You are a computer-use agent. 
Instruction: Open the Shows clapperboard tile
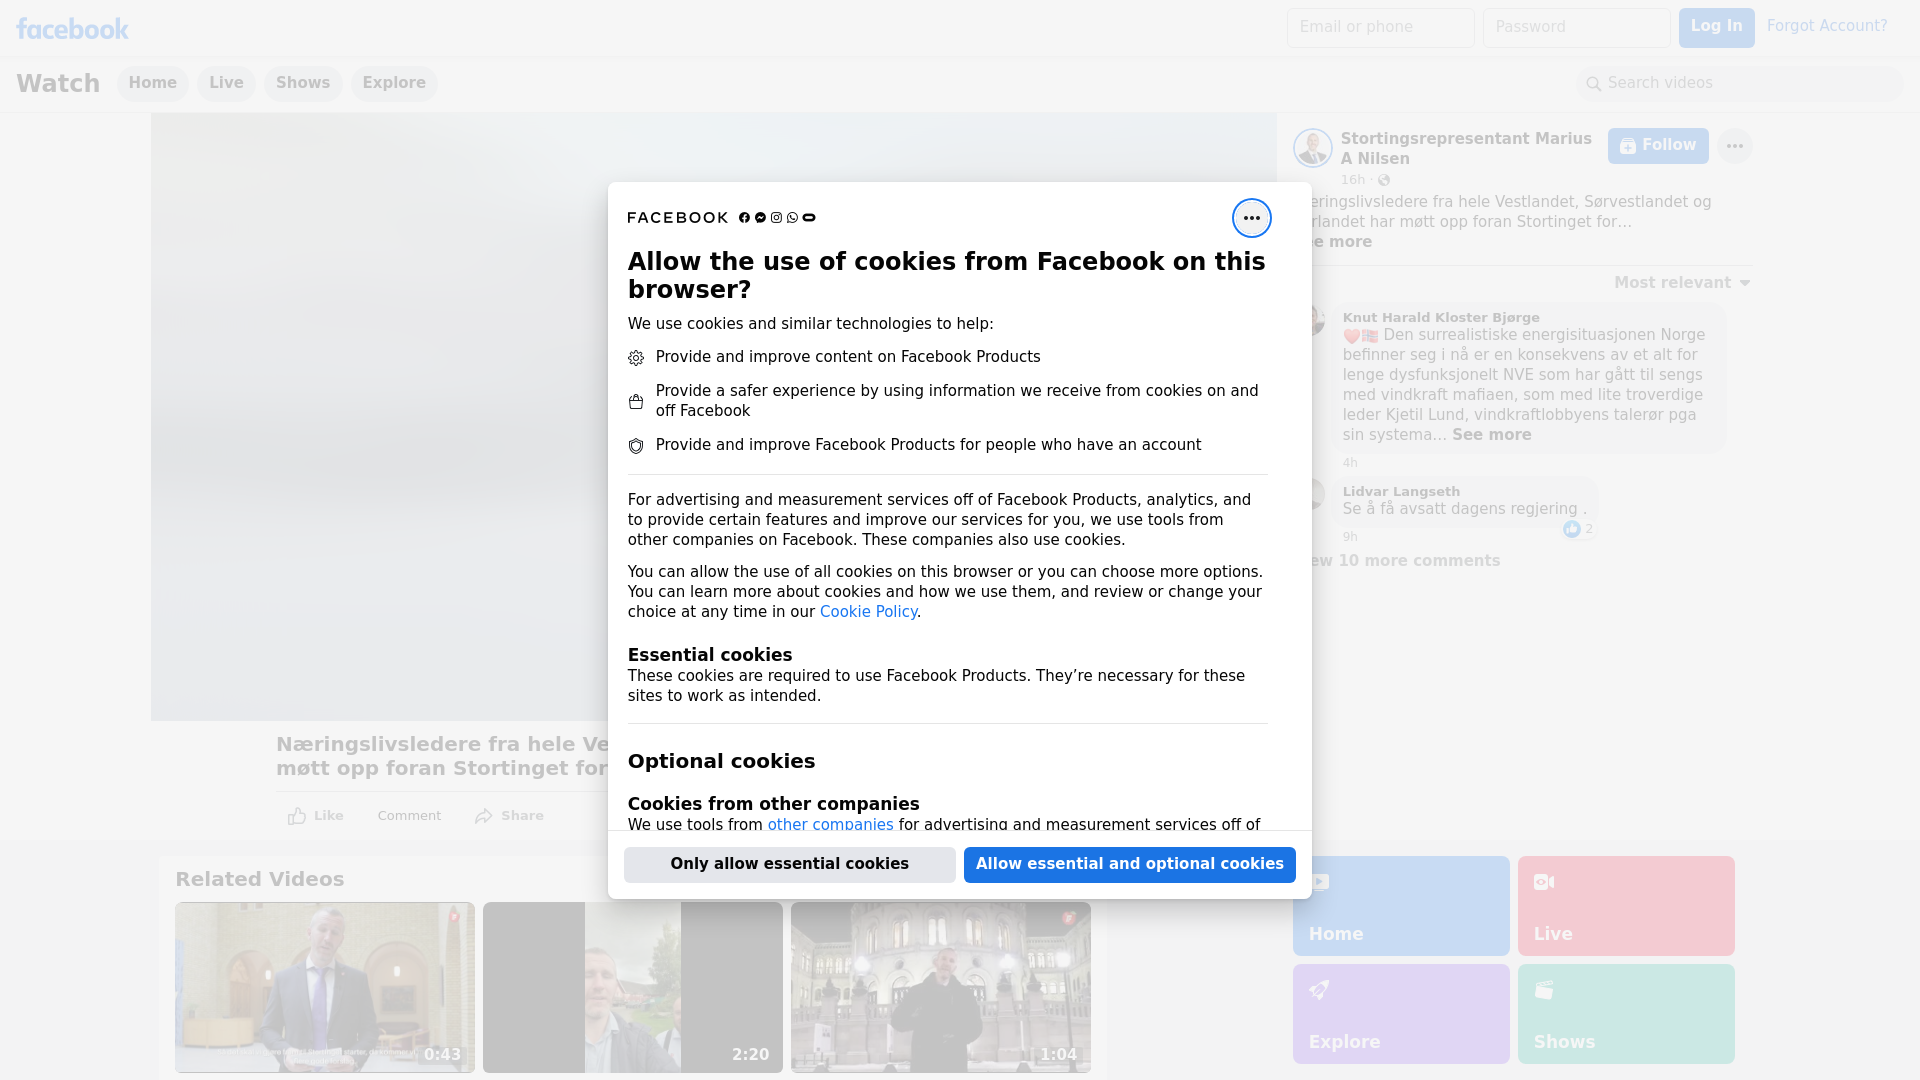click(x=1625, y=1013)
